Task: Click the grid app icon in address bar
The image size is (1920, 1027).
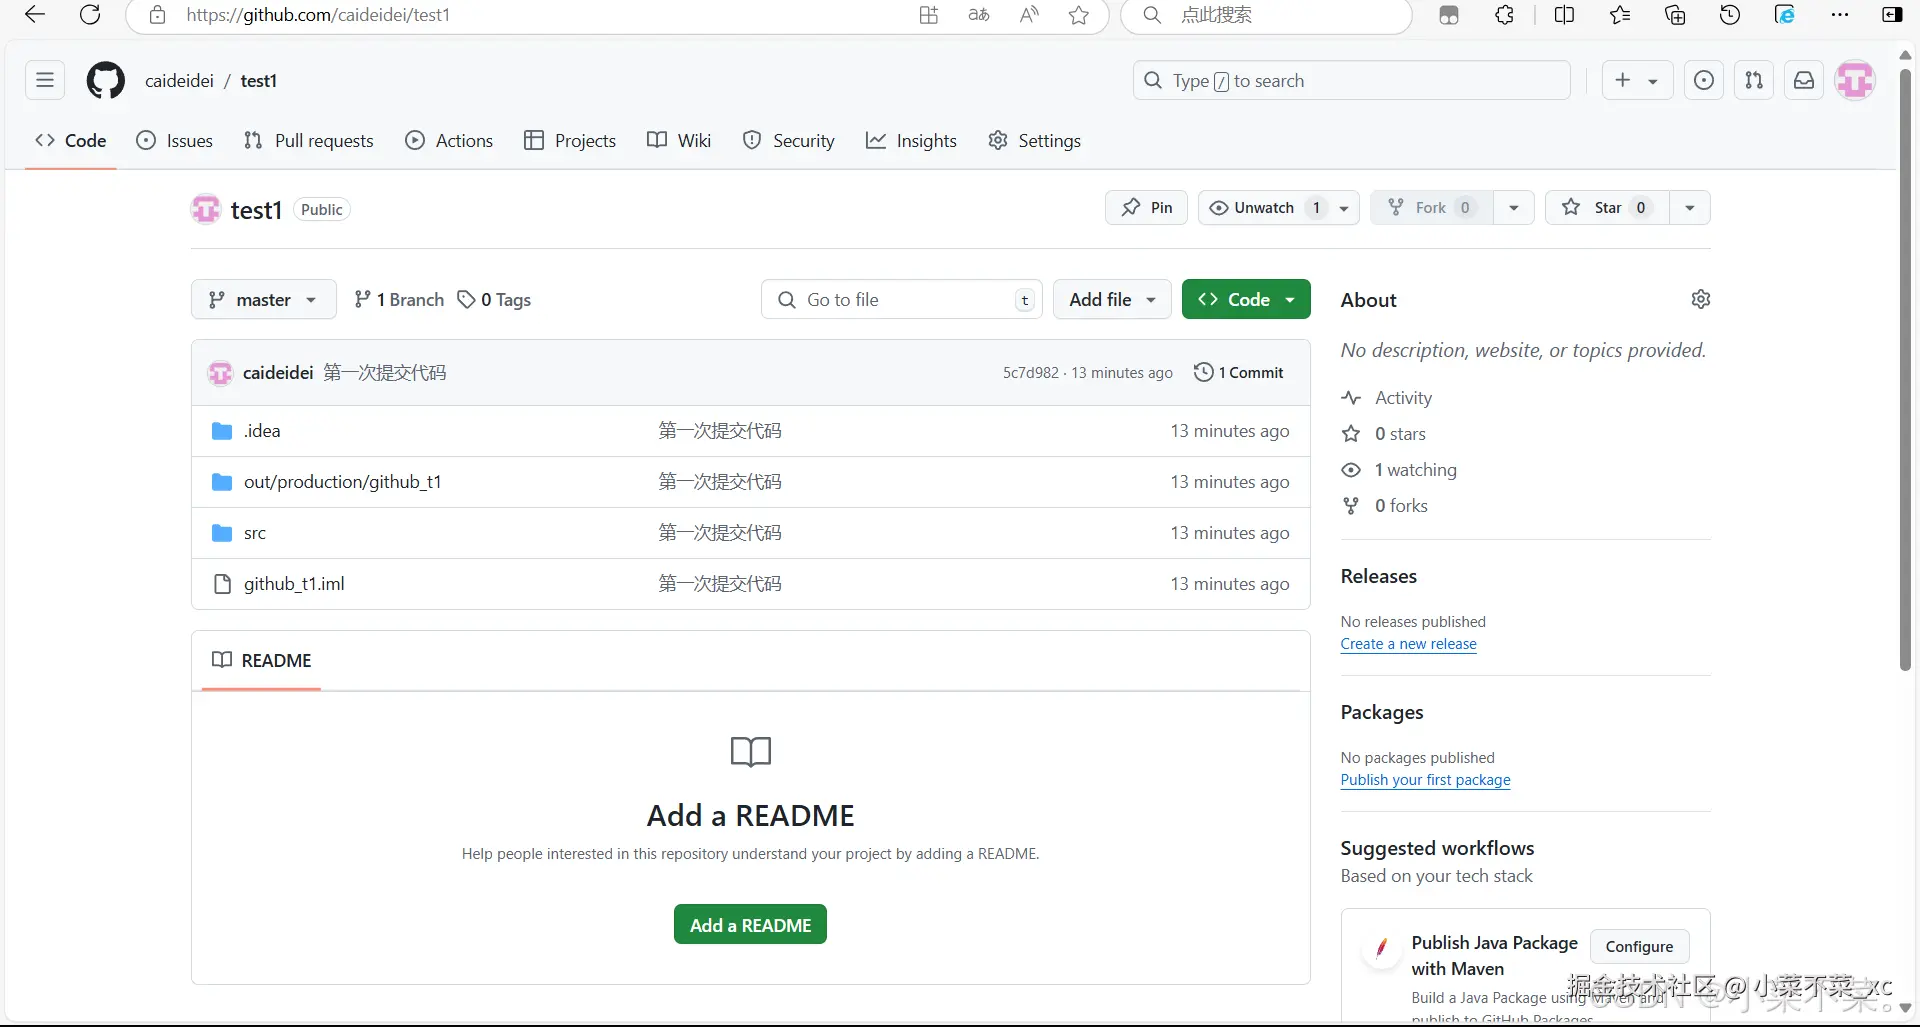Action: point(929,14)
